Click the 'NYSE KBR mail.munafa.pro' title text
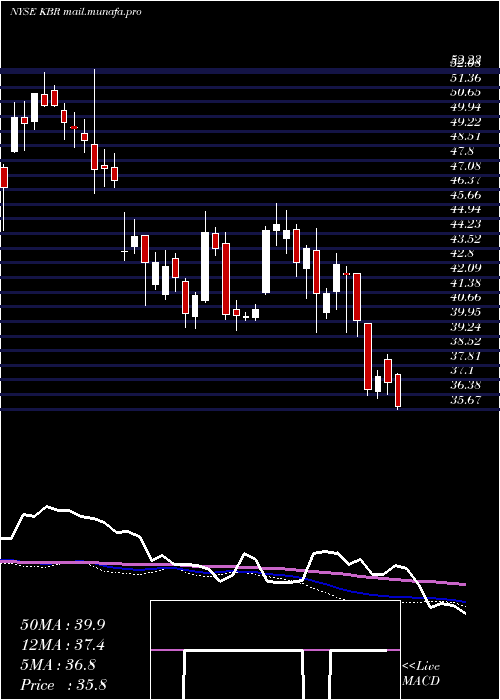Screen dimensions: 500x700 75,12
